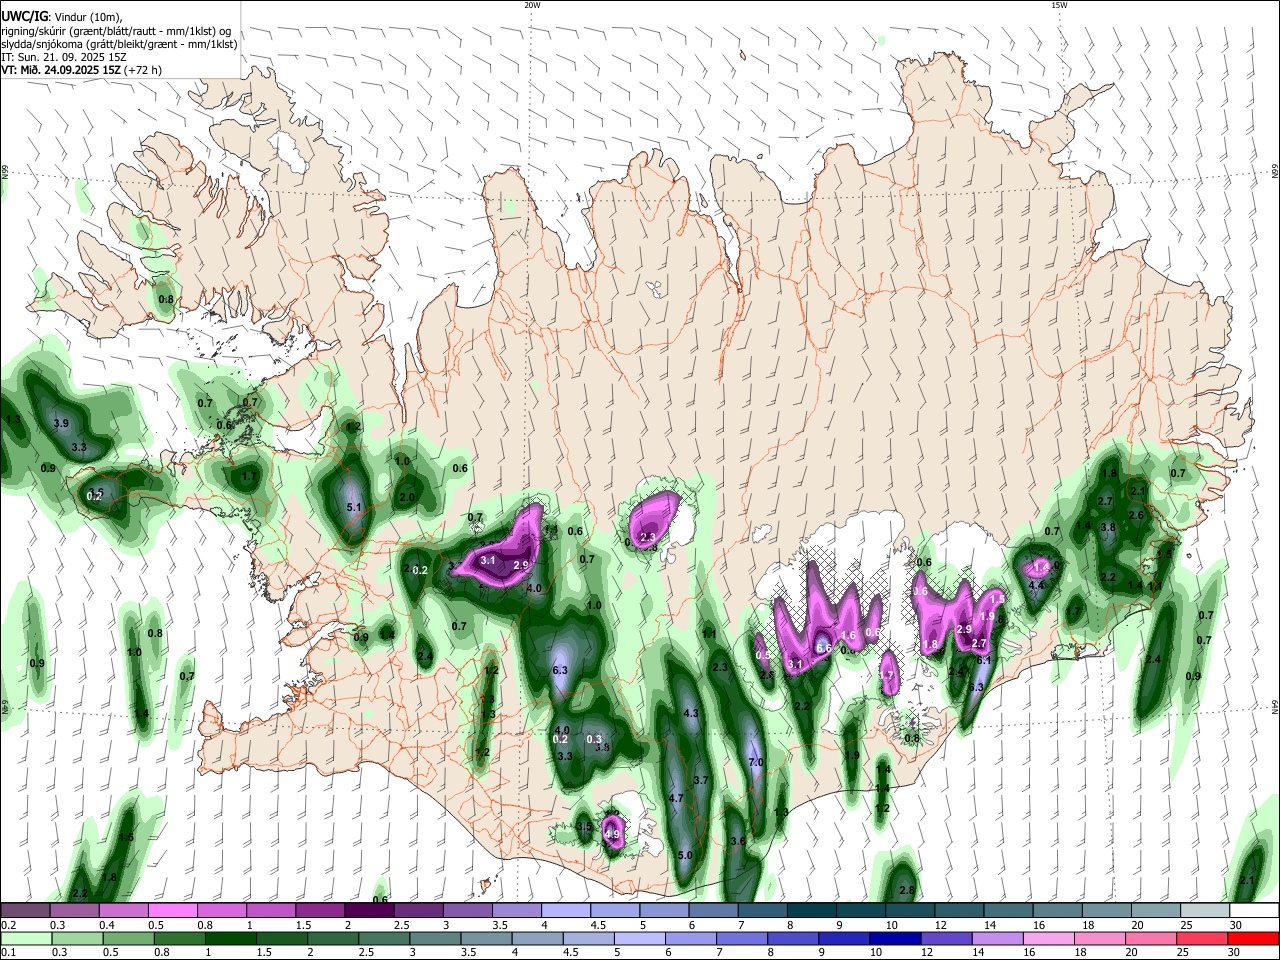Click the 7.0 rainfall value on the map
Image resolution: width=1280 pixels, height=960 pixels.
tap(756, 762)
